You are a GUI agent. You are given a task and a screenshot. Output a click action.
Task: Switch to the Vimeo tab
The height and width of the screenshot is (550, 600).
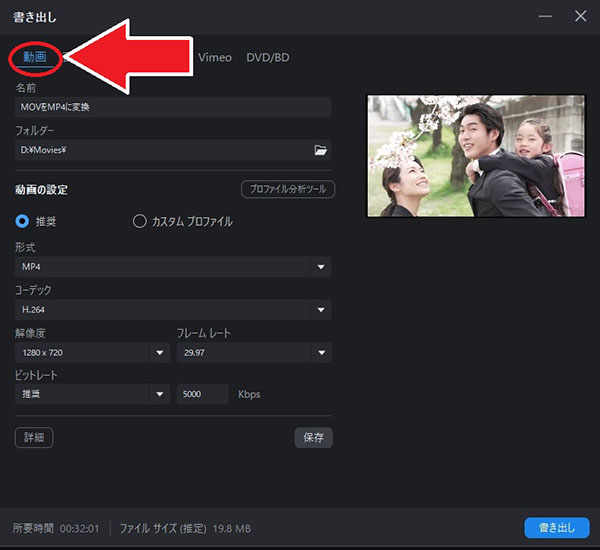pyautogui.click(x=215, y=57)
